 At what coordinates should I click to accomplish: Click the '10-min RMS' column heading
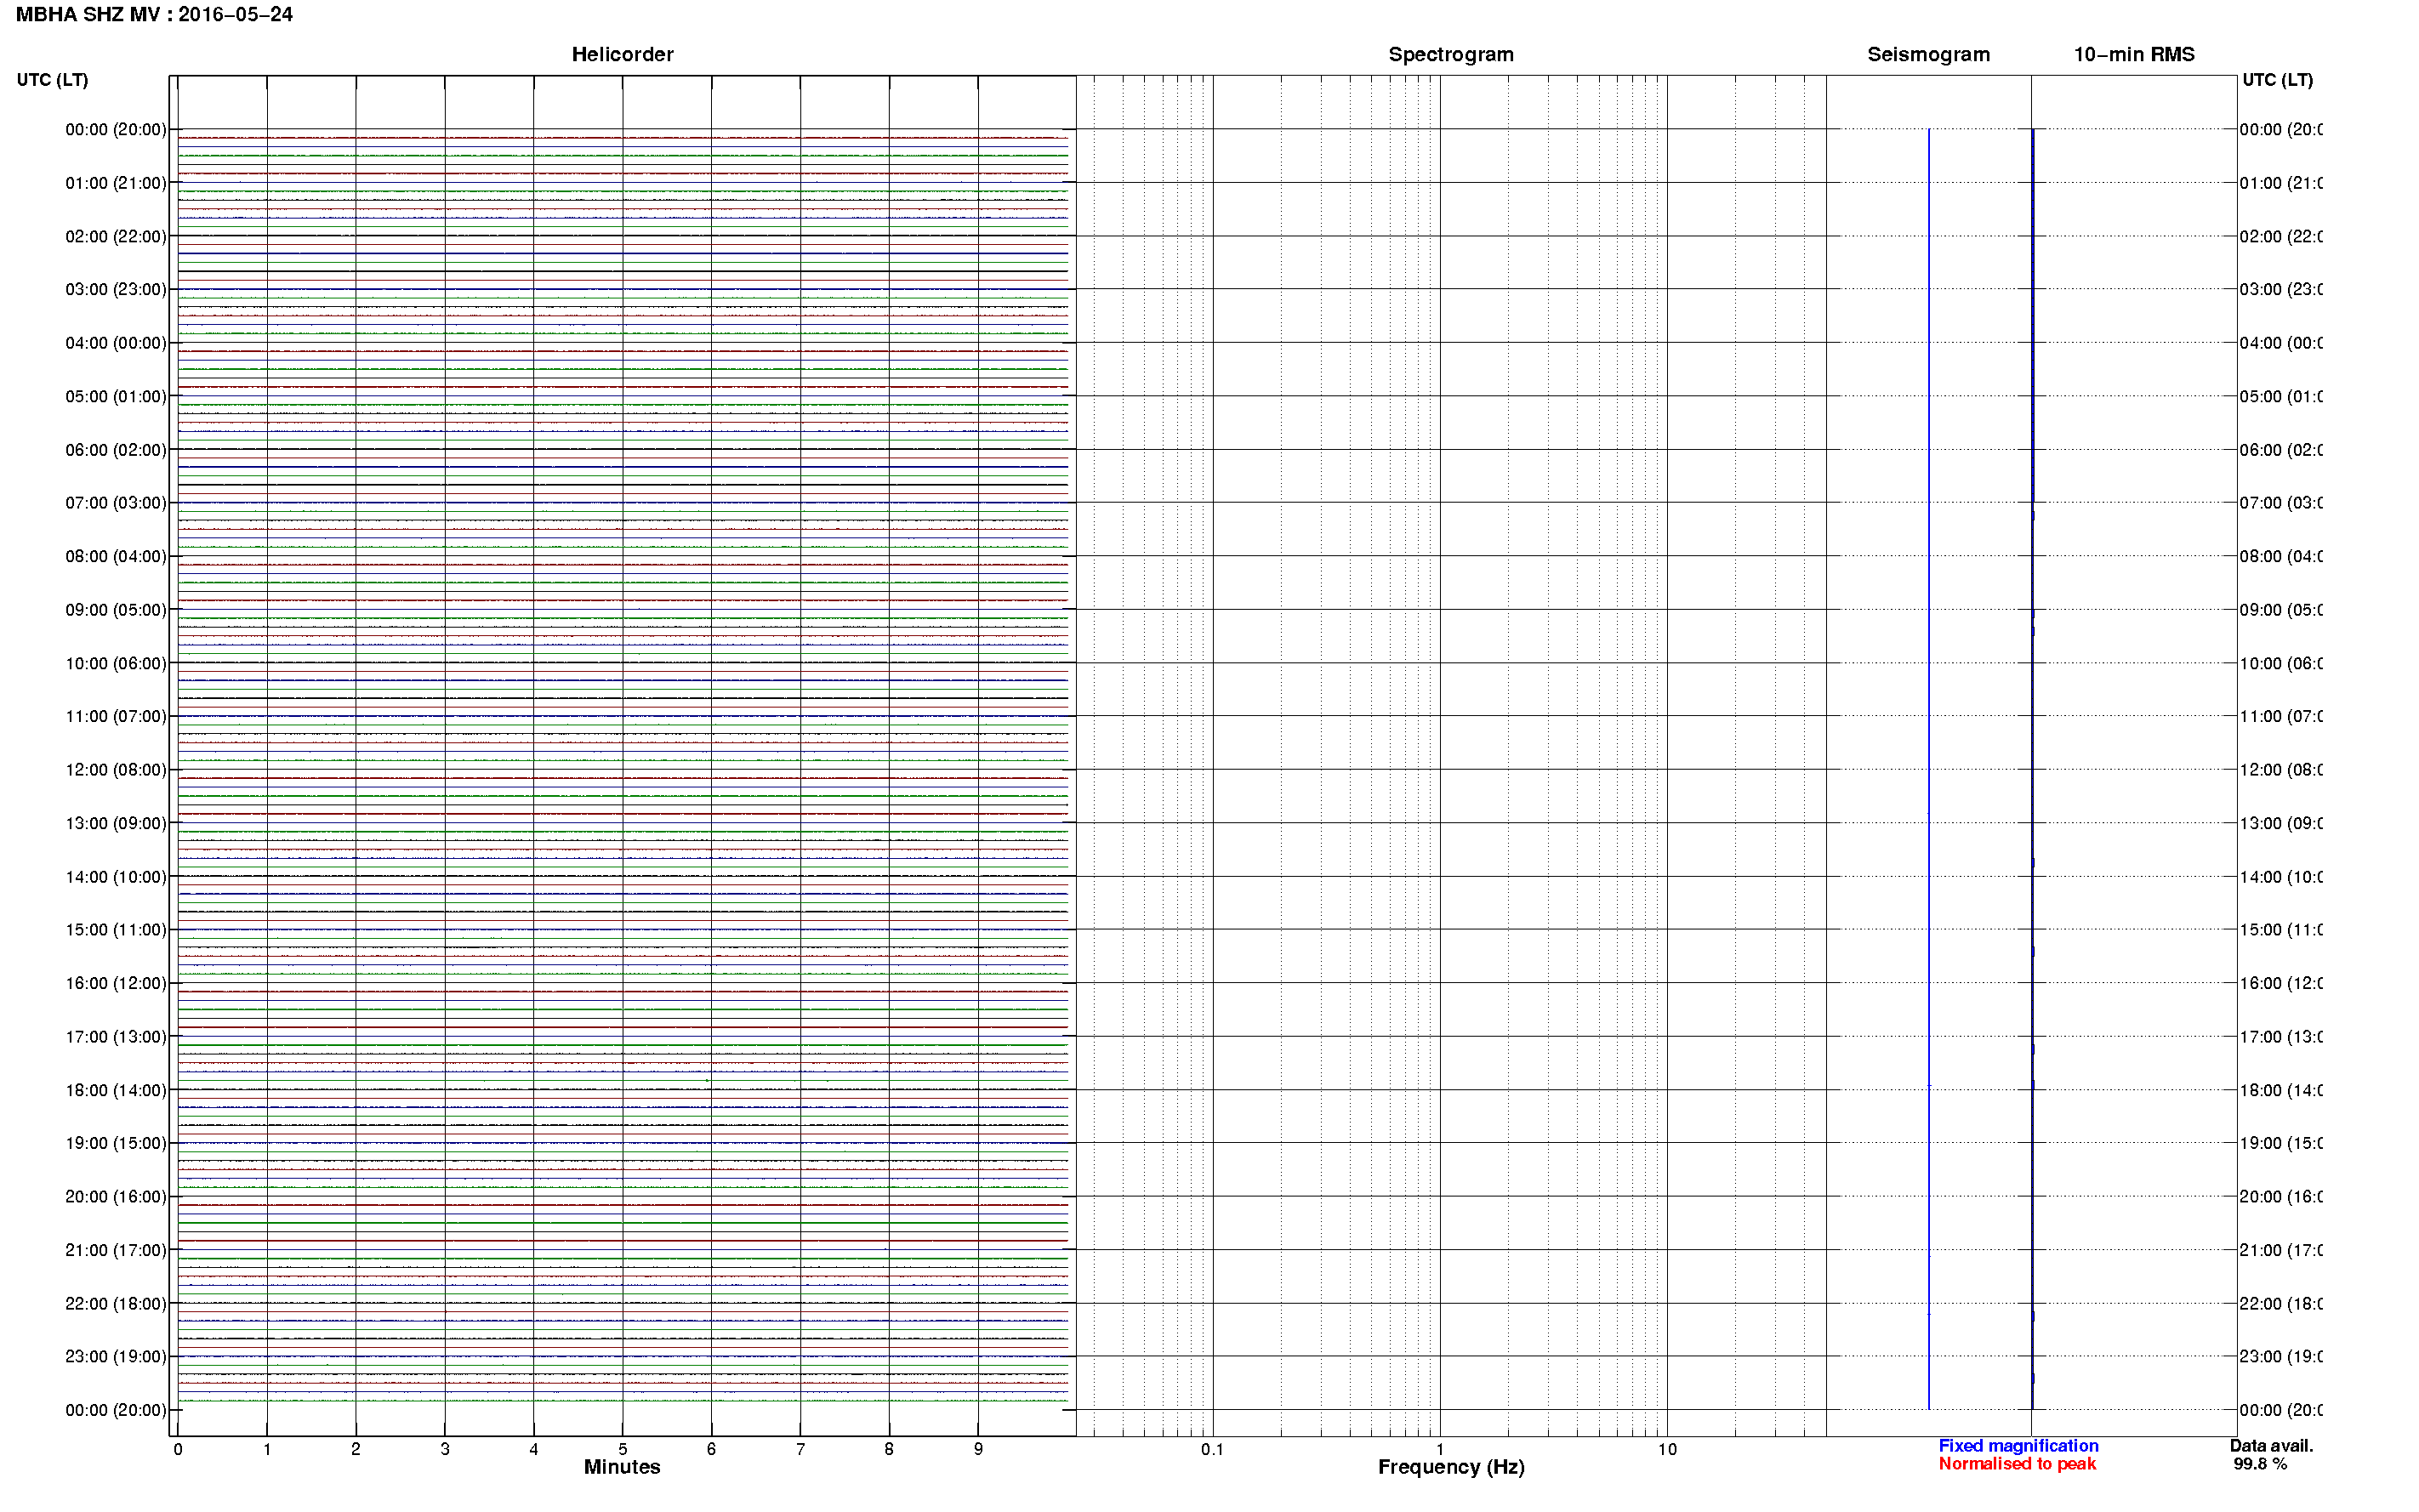click(x=2134, y=55)
